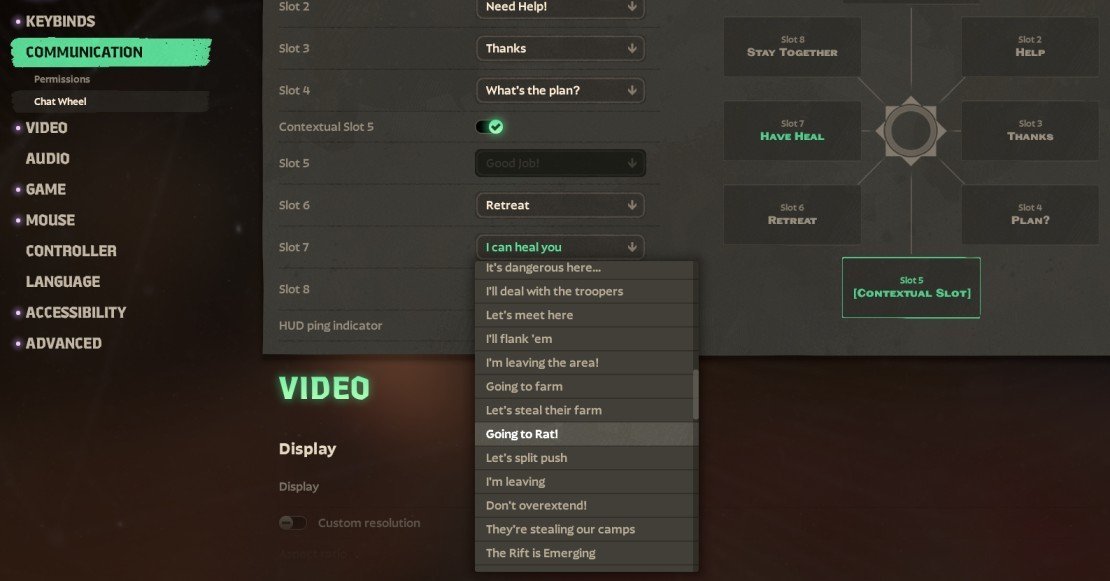The height and width of the screenshot is (581, 1110).
Task: Choose 'I'll deal with the troopers' option
Action: coord(584,292)
